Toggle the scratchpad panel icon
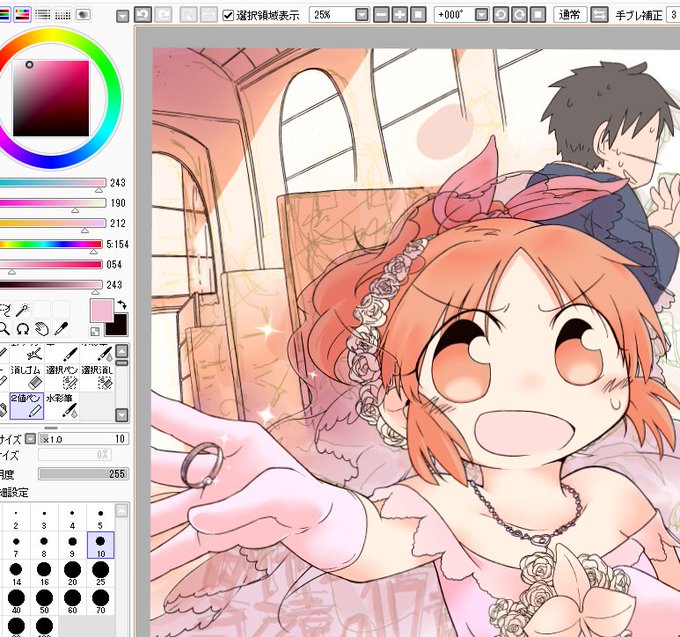Screen dimensions: 680x637 [83, 14]
